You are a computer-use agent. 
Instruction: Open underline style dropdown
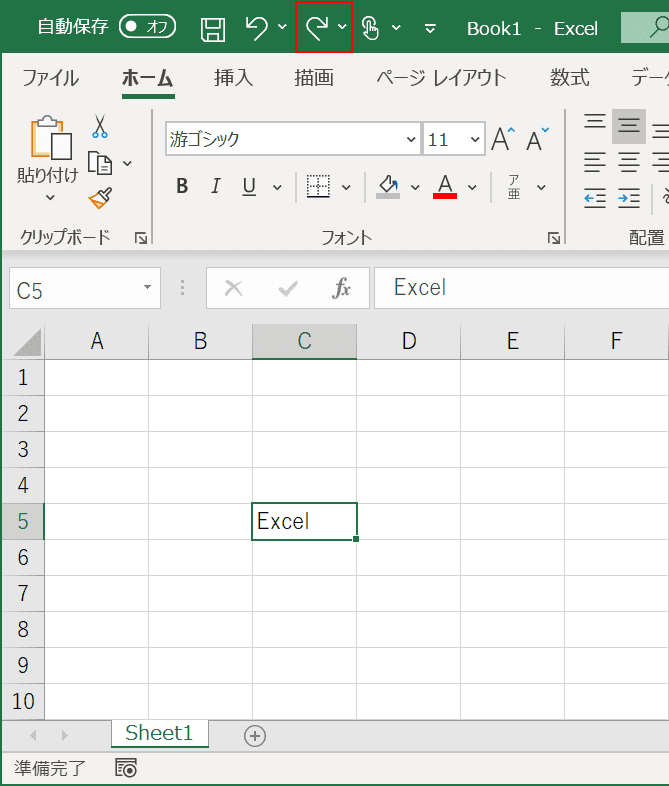[x=277, y=187]
